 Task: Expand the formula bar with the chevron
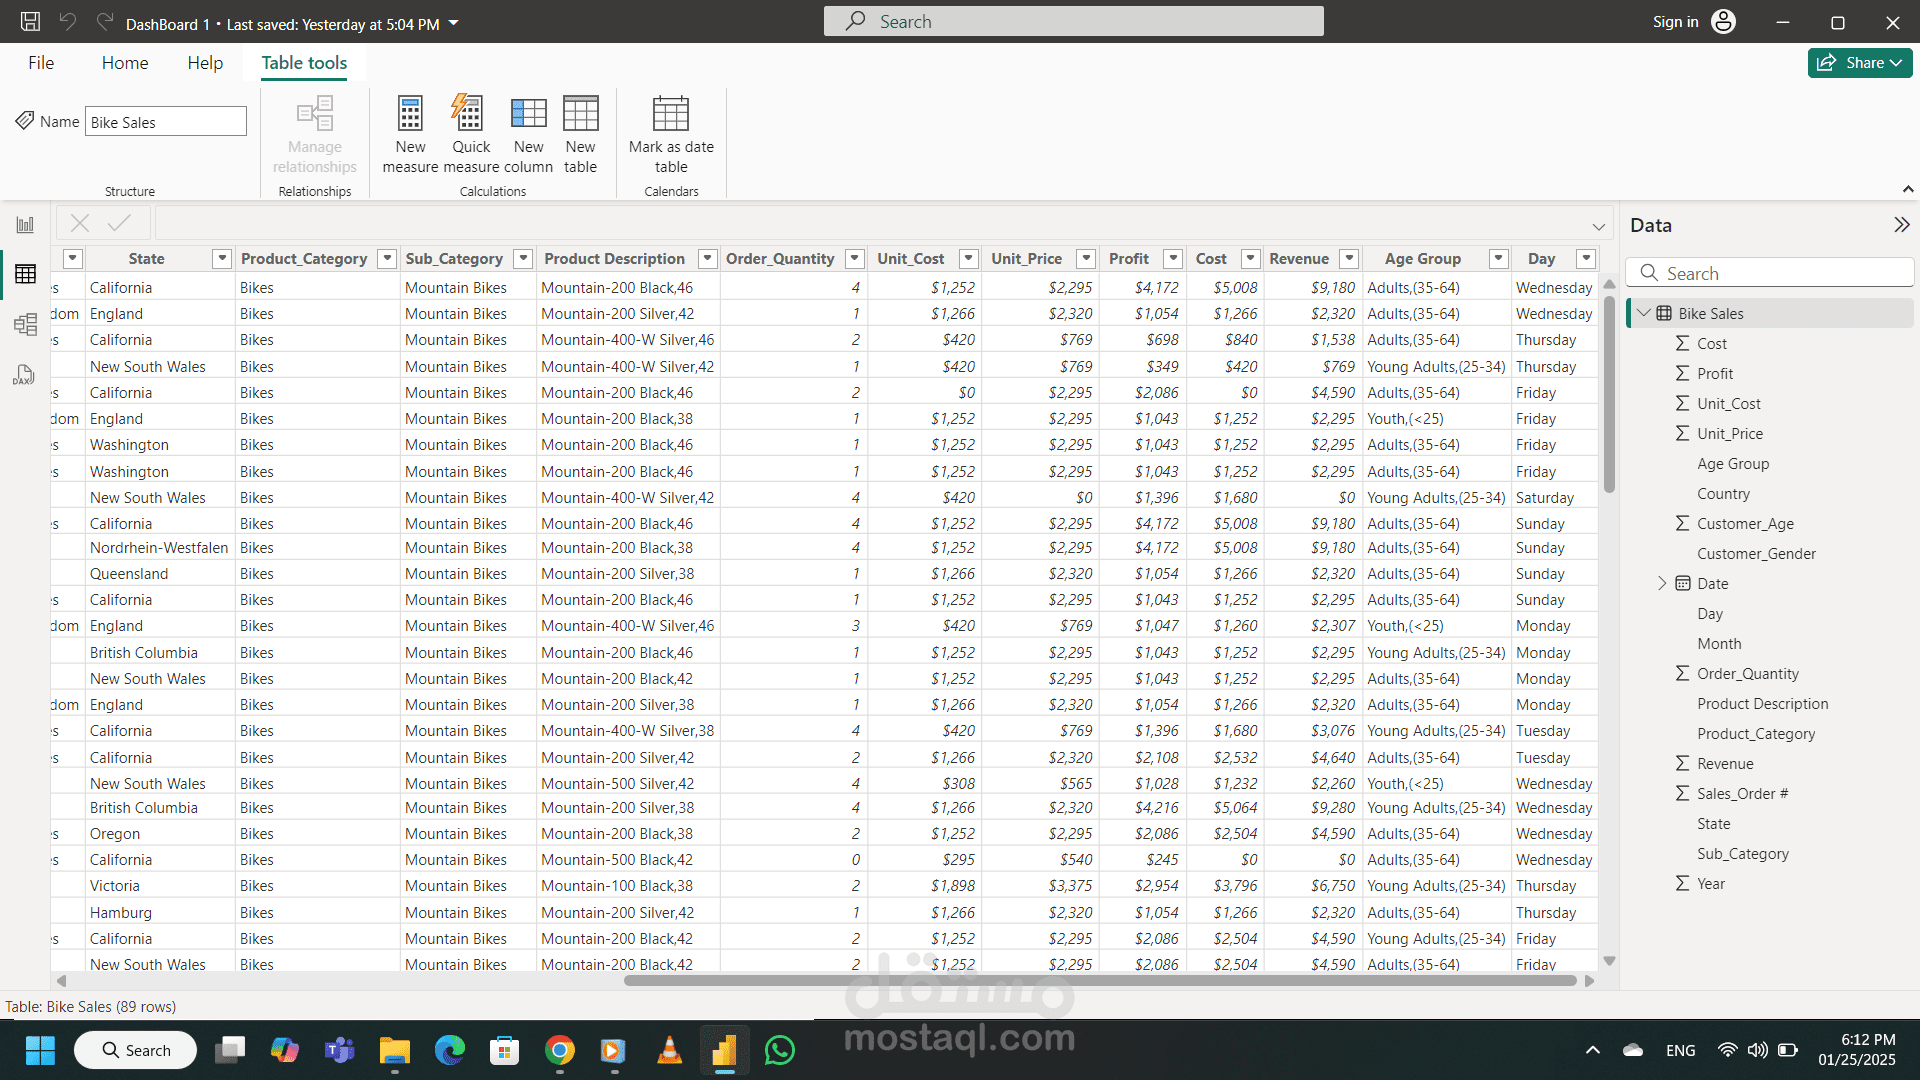(1598, 226)
